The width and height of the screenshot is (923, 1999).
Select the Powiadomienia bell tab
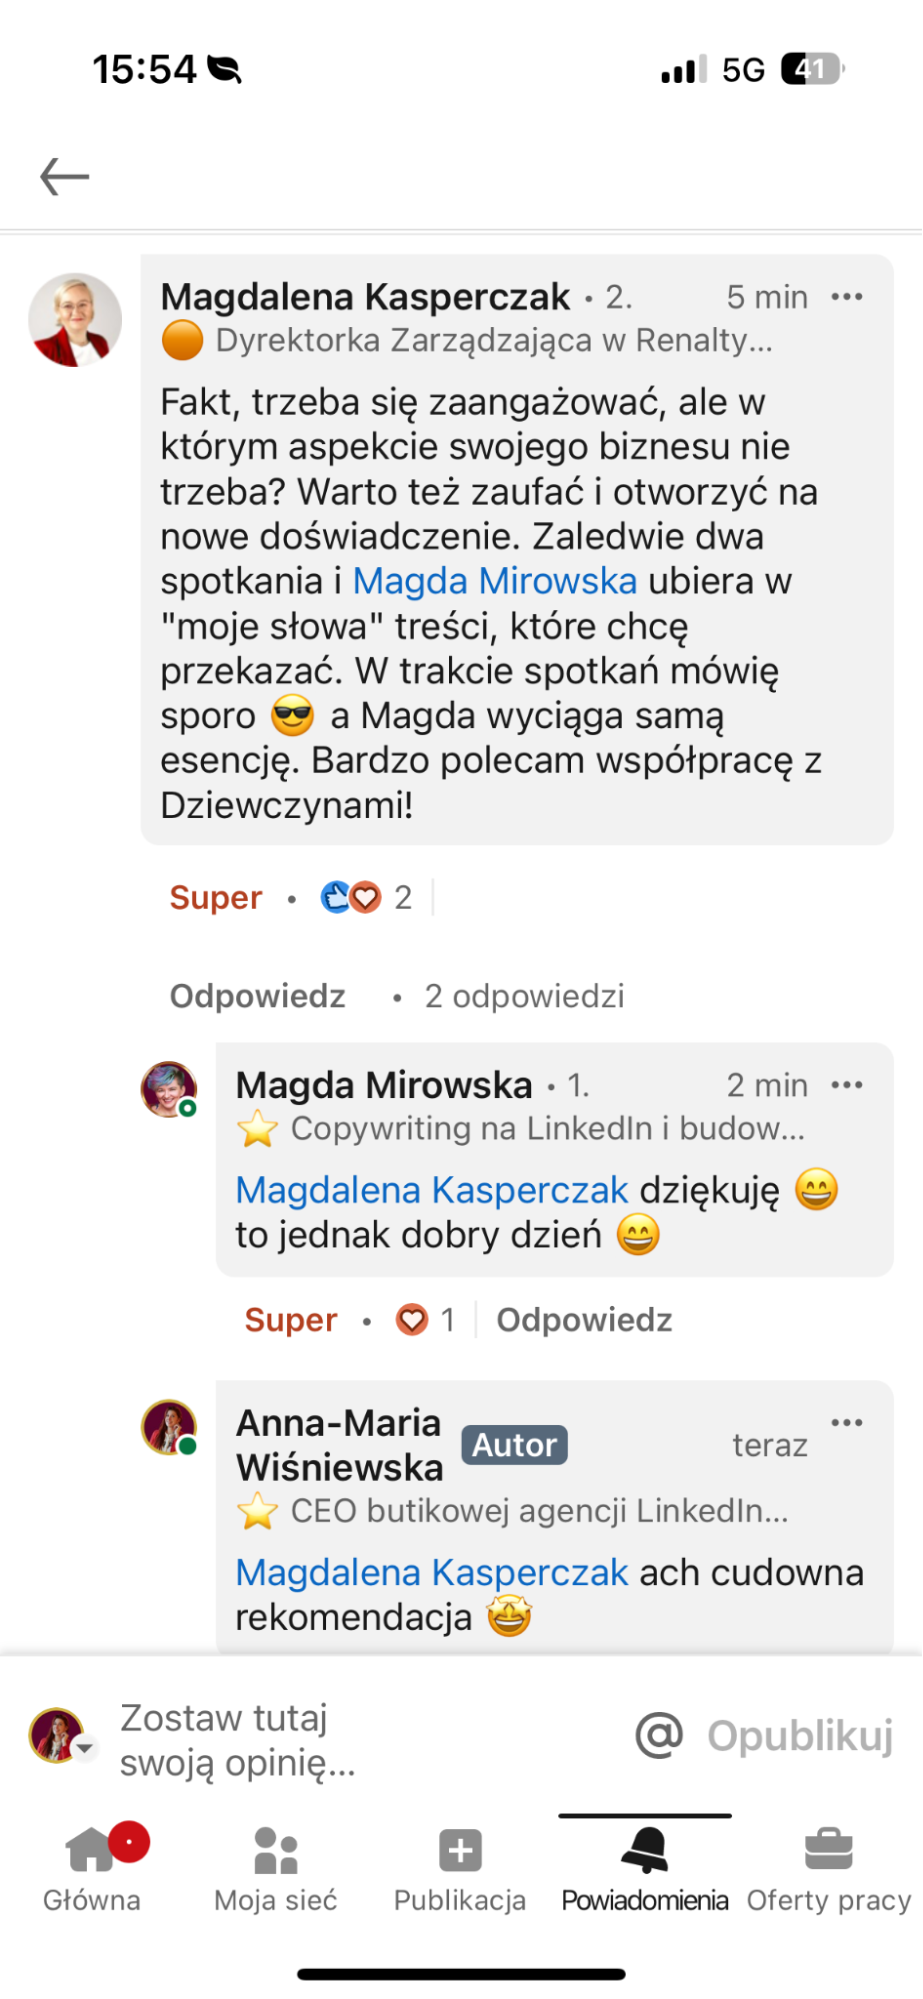[645, 1865]
